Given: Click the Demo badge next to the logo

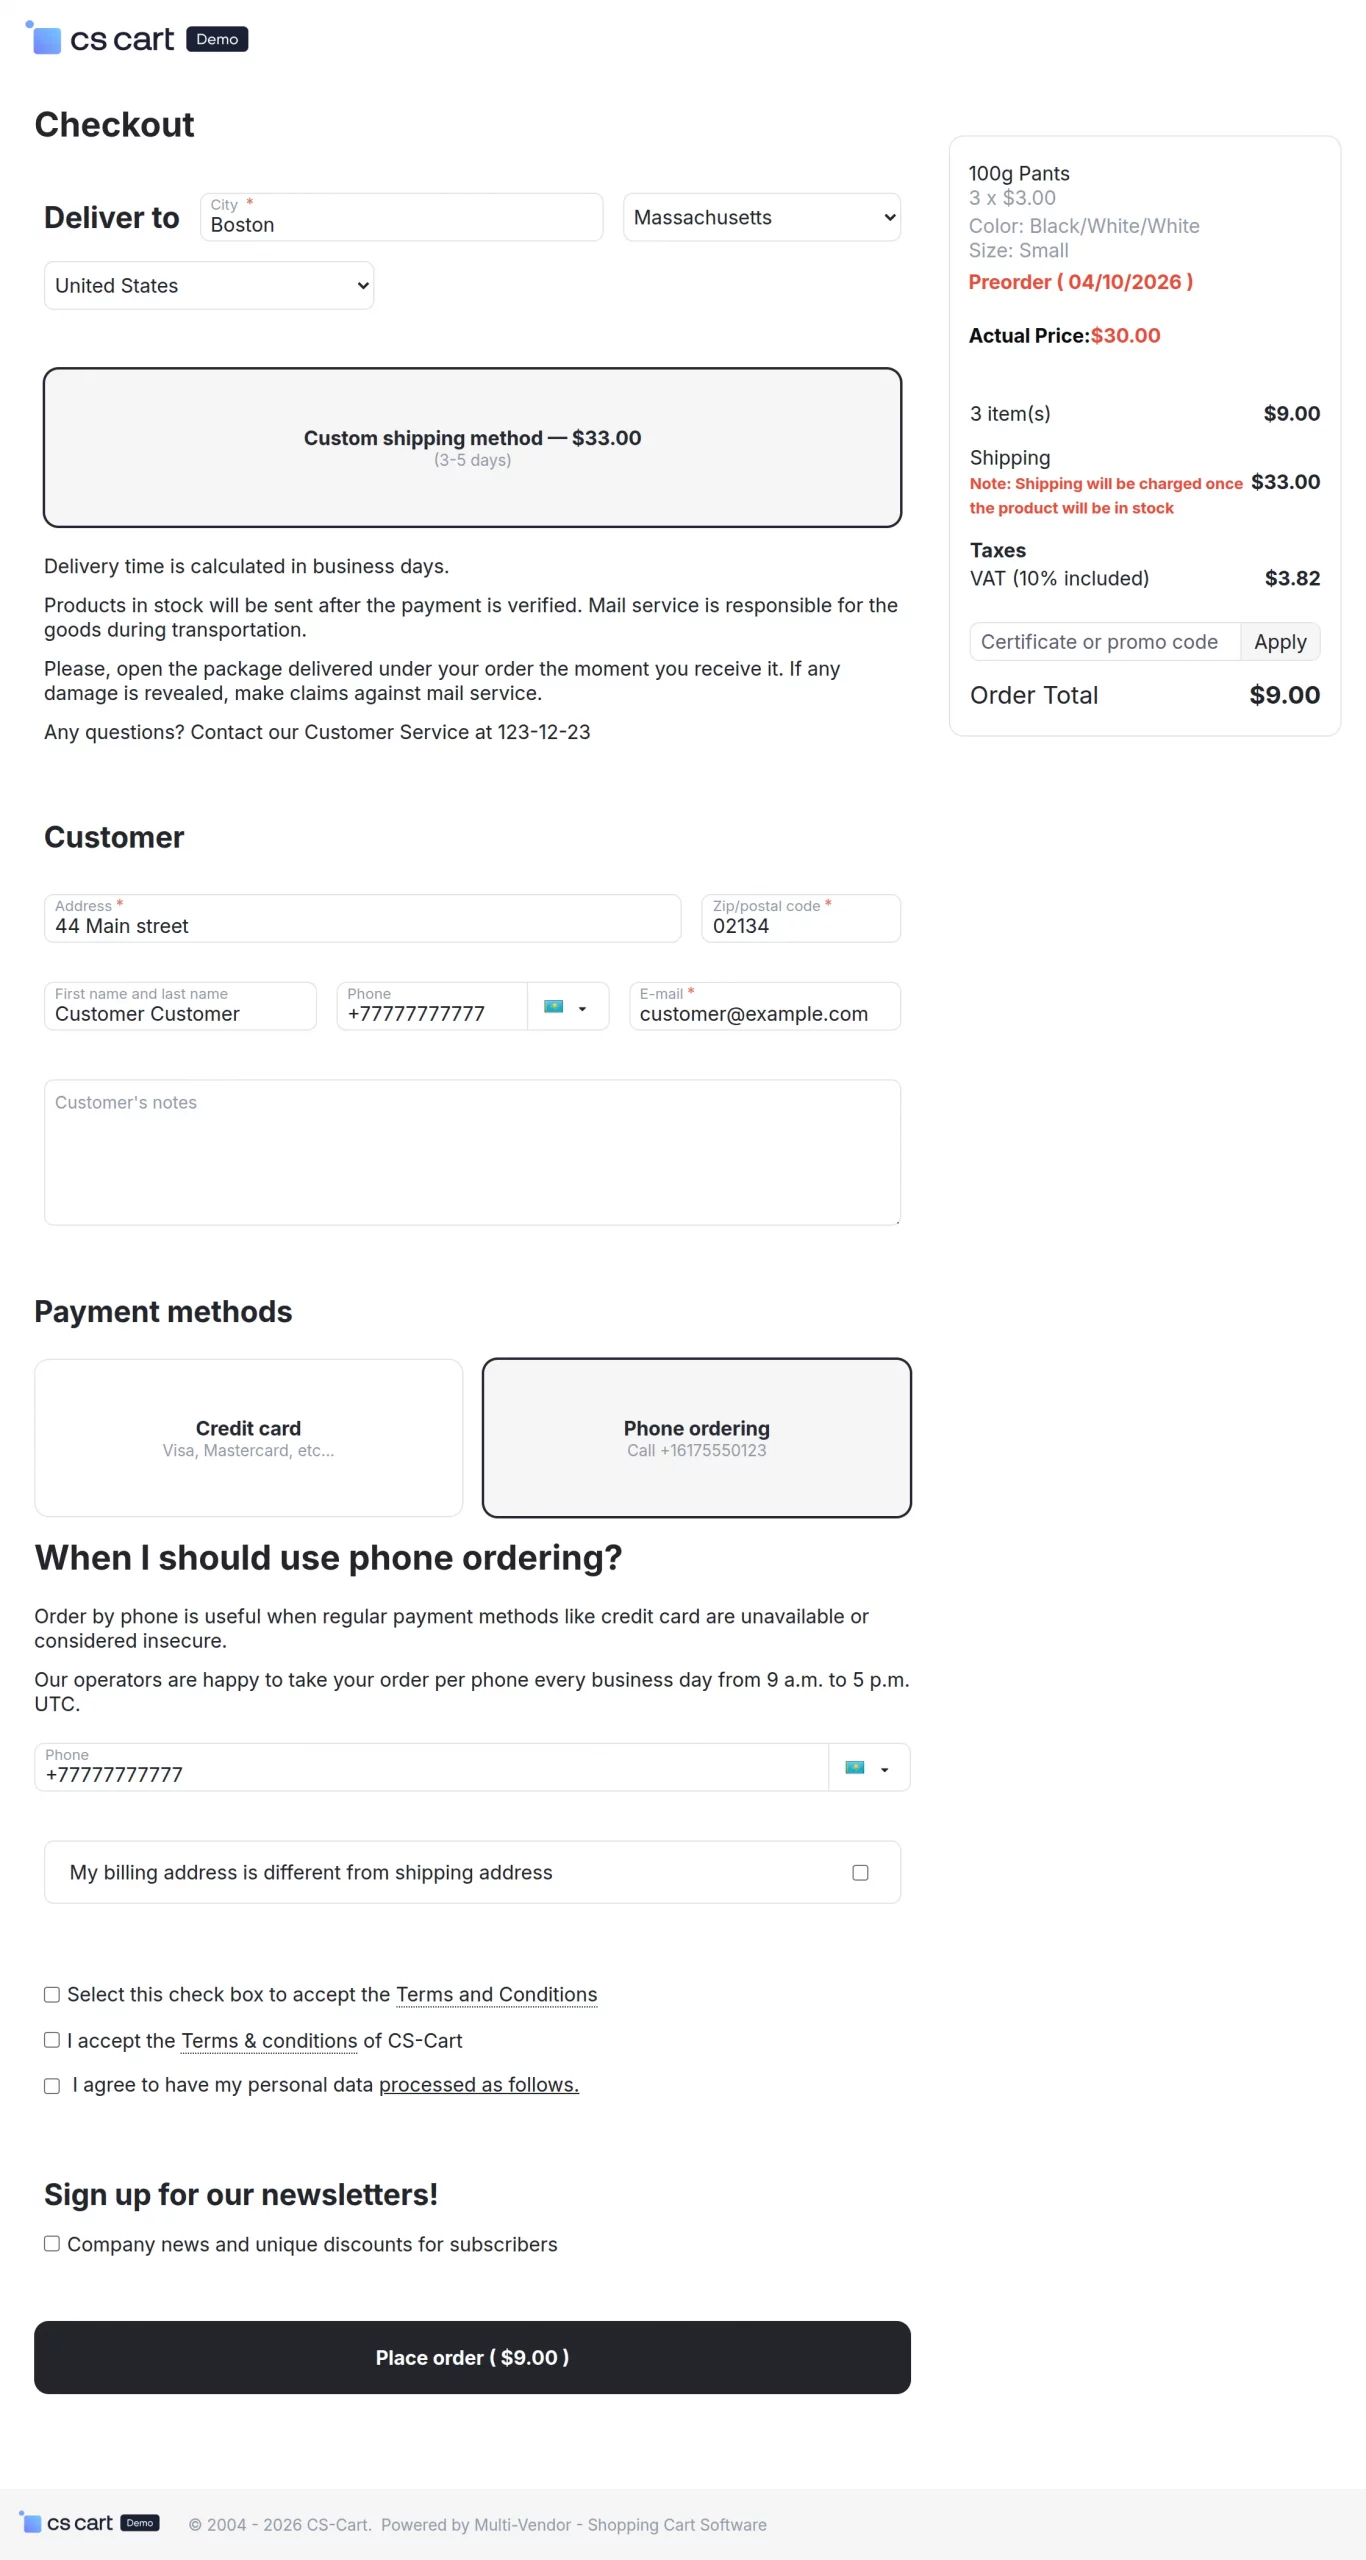Looking at the screenshot, I should (x=216, y=39).
